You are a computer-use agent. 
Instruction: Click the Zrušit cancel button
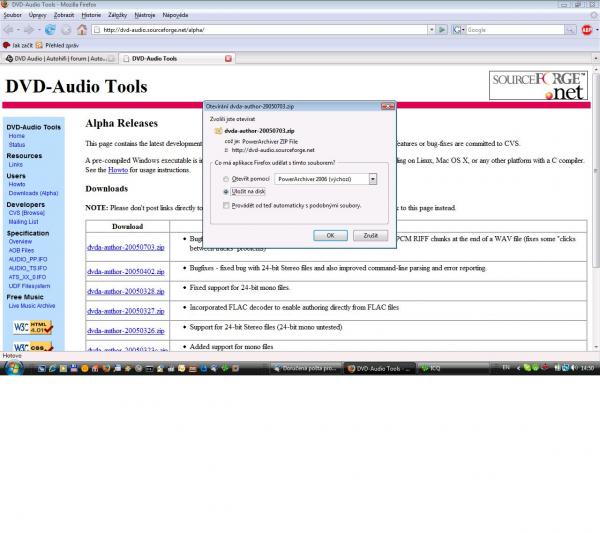click(369, 234)
